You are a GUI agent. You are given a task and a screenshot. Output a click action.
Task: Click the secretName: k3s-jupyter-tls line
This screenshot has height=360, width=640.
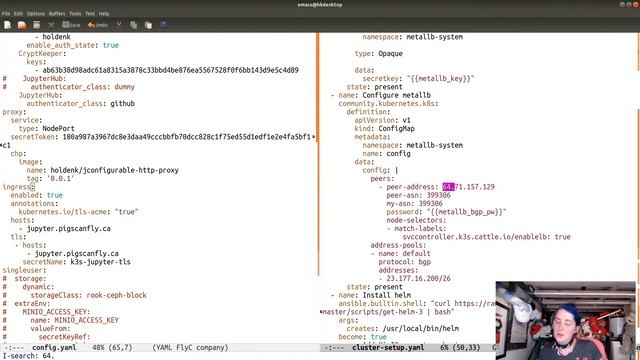coord(76,262)
